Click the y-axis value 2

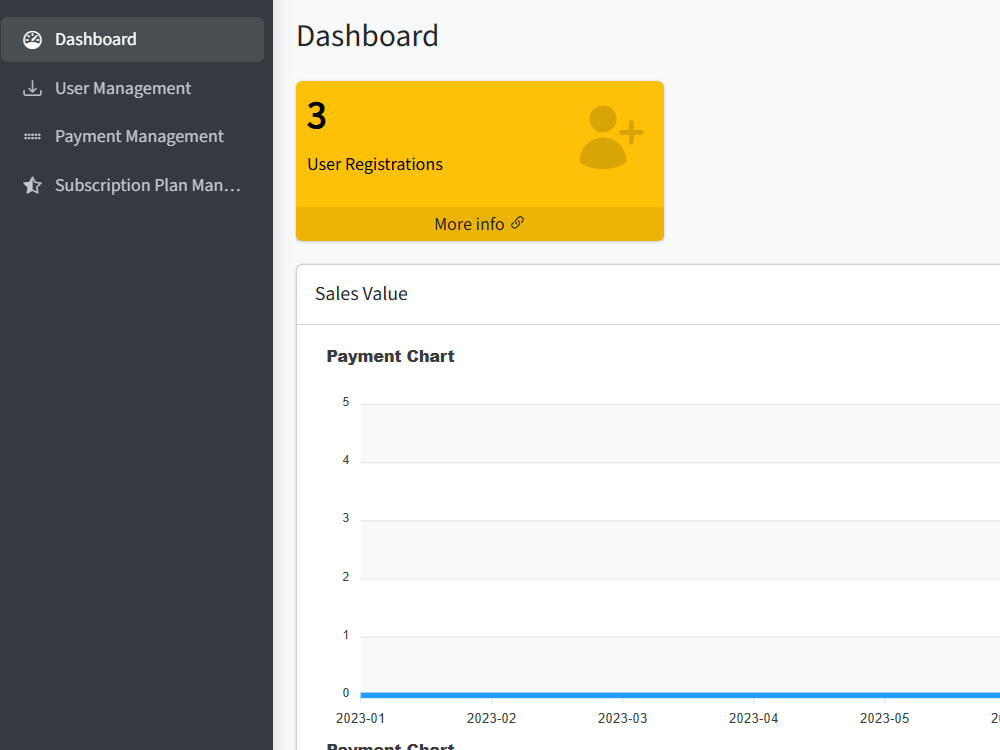click(x=346, y=577)
